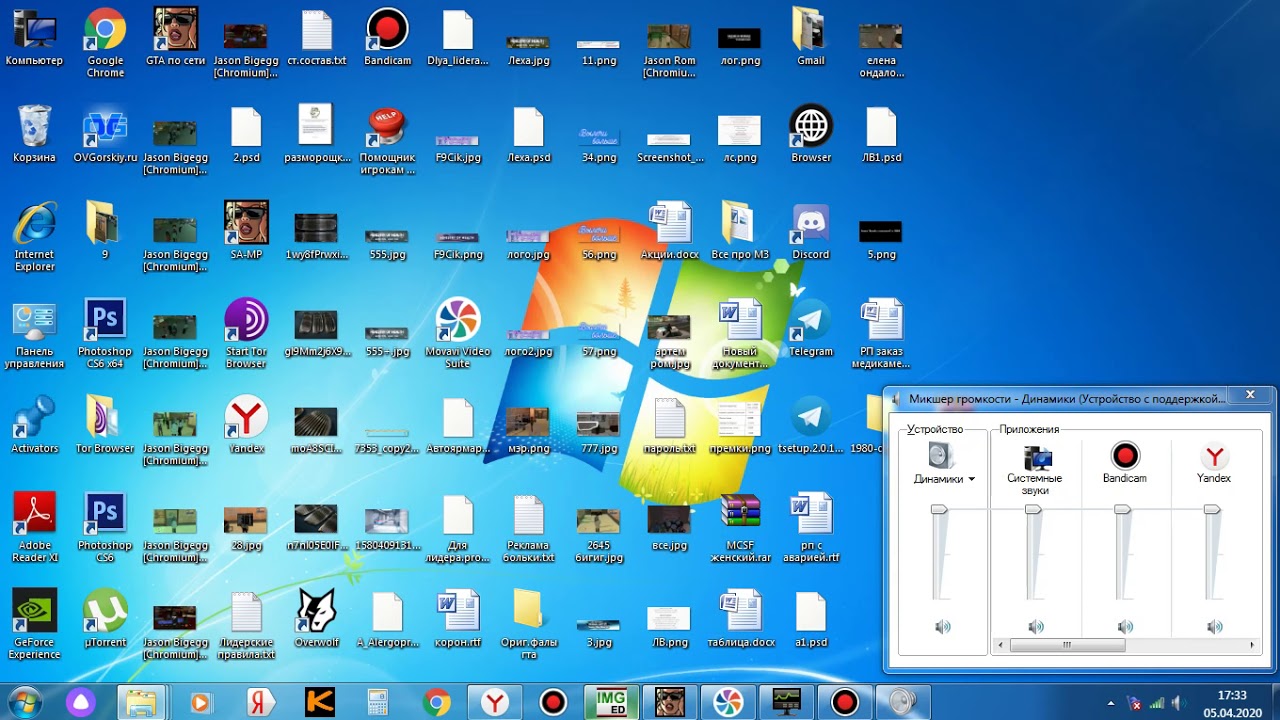This screenshot has height=720, width=1280.
Task: Open Discord desktop shortcut
Action: tap(811, 231)
